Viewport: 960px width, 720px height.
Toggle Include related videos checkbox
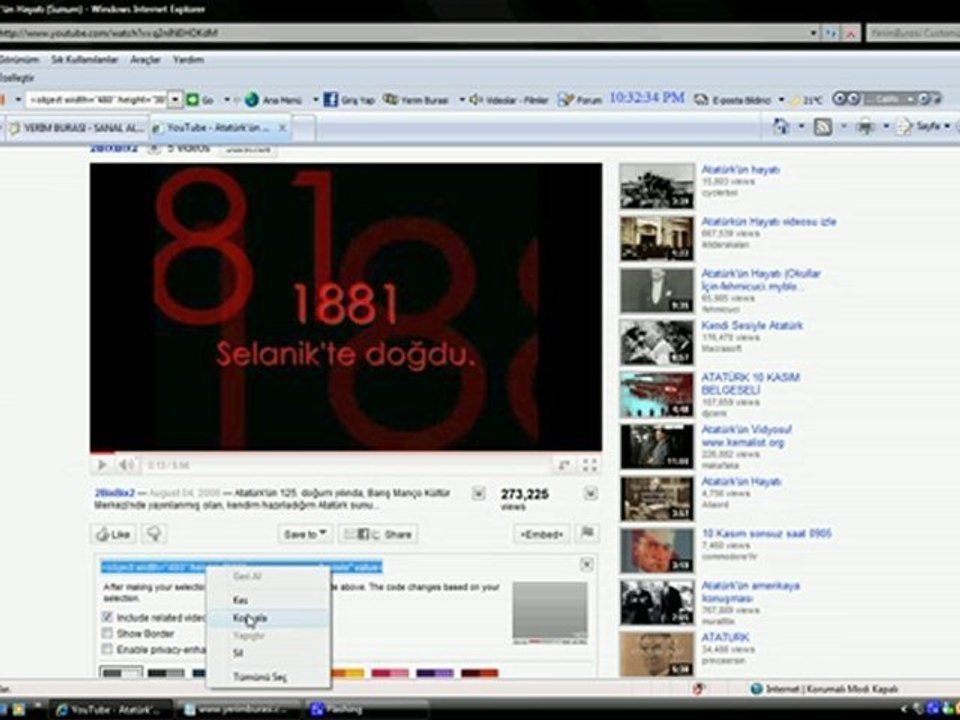(x=108, y=617)
